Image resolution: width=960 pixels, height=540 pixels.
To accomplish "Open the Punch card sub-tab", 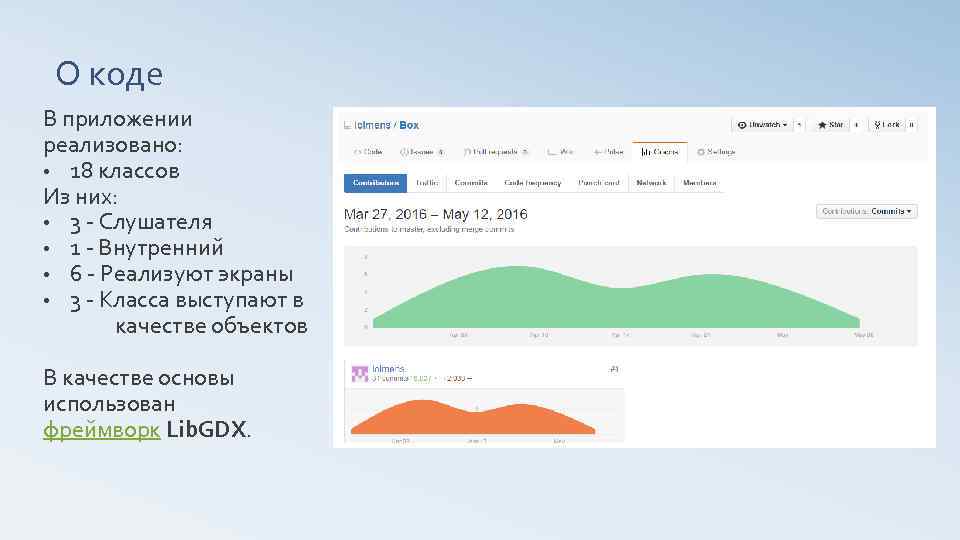I will [x=599, y=183].
